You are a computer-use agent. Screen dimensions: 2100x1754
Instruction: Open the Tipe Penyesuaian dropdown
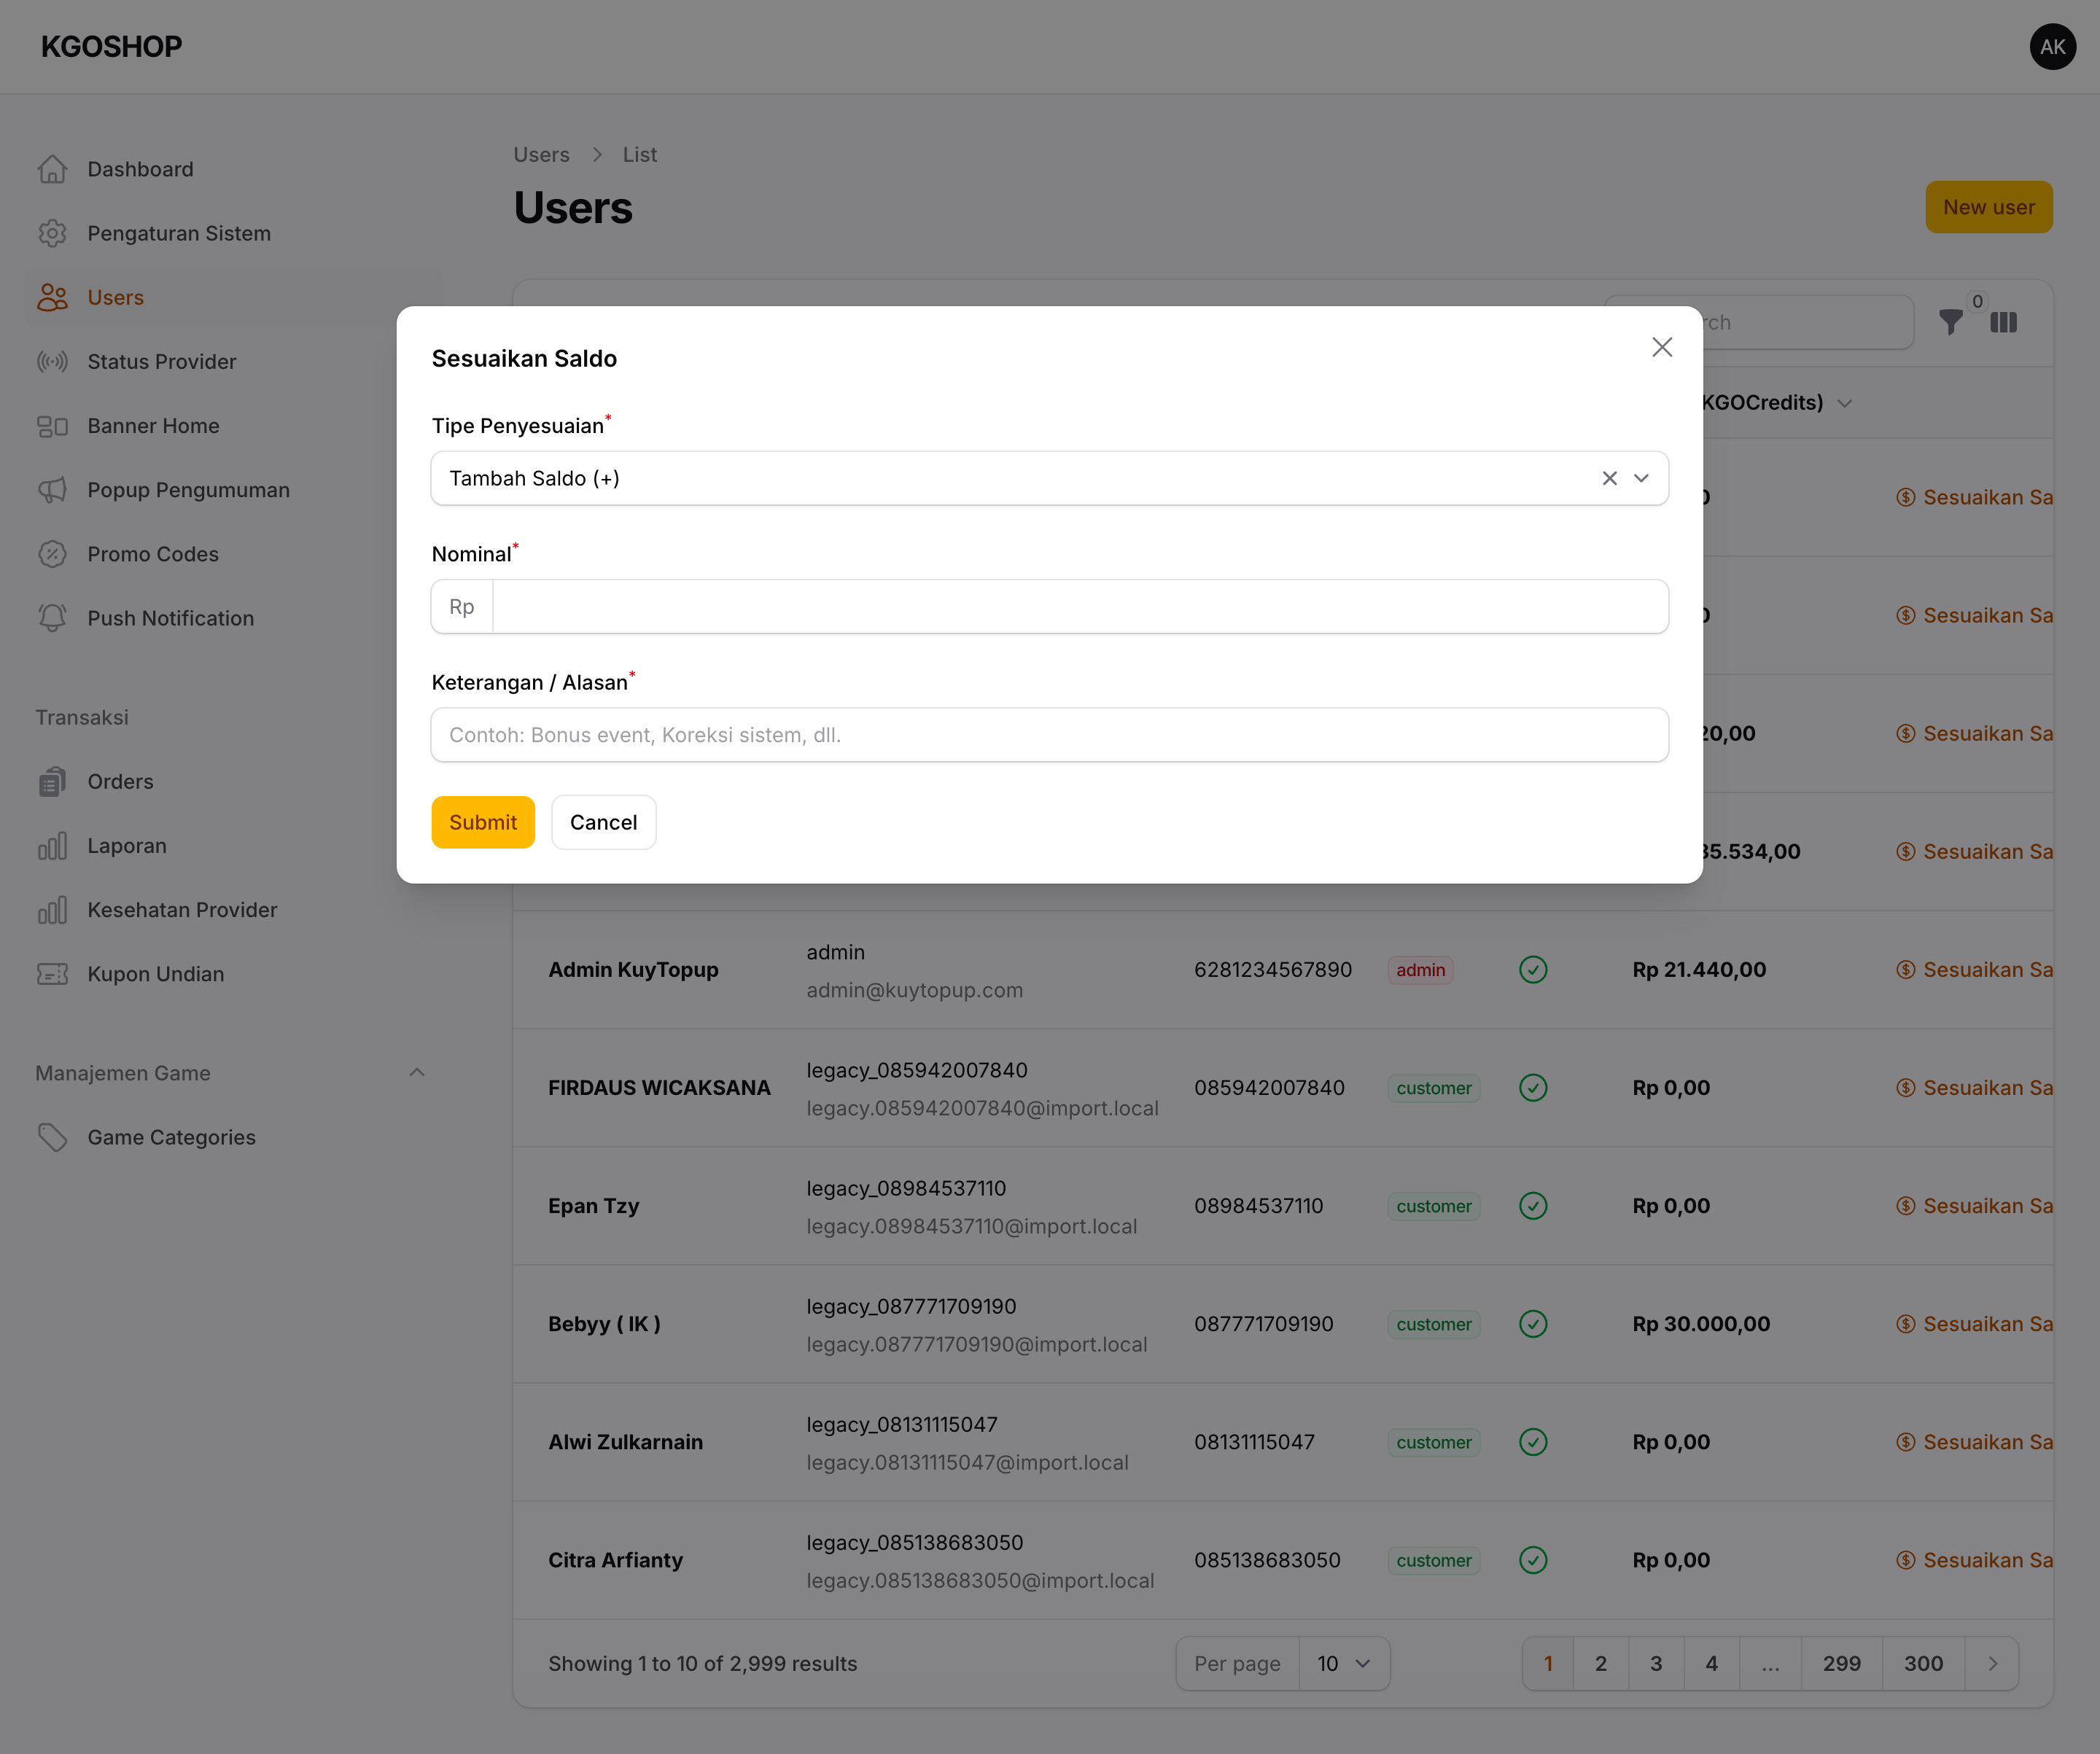(1641, 478)
